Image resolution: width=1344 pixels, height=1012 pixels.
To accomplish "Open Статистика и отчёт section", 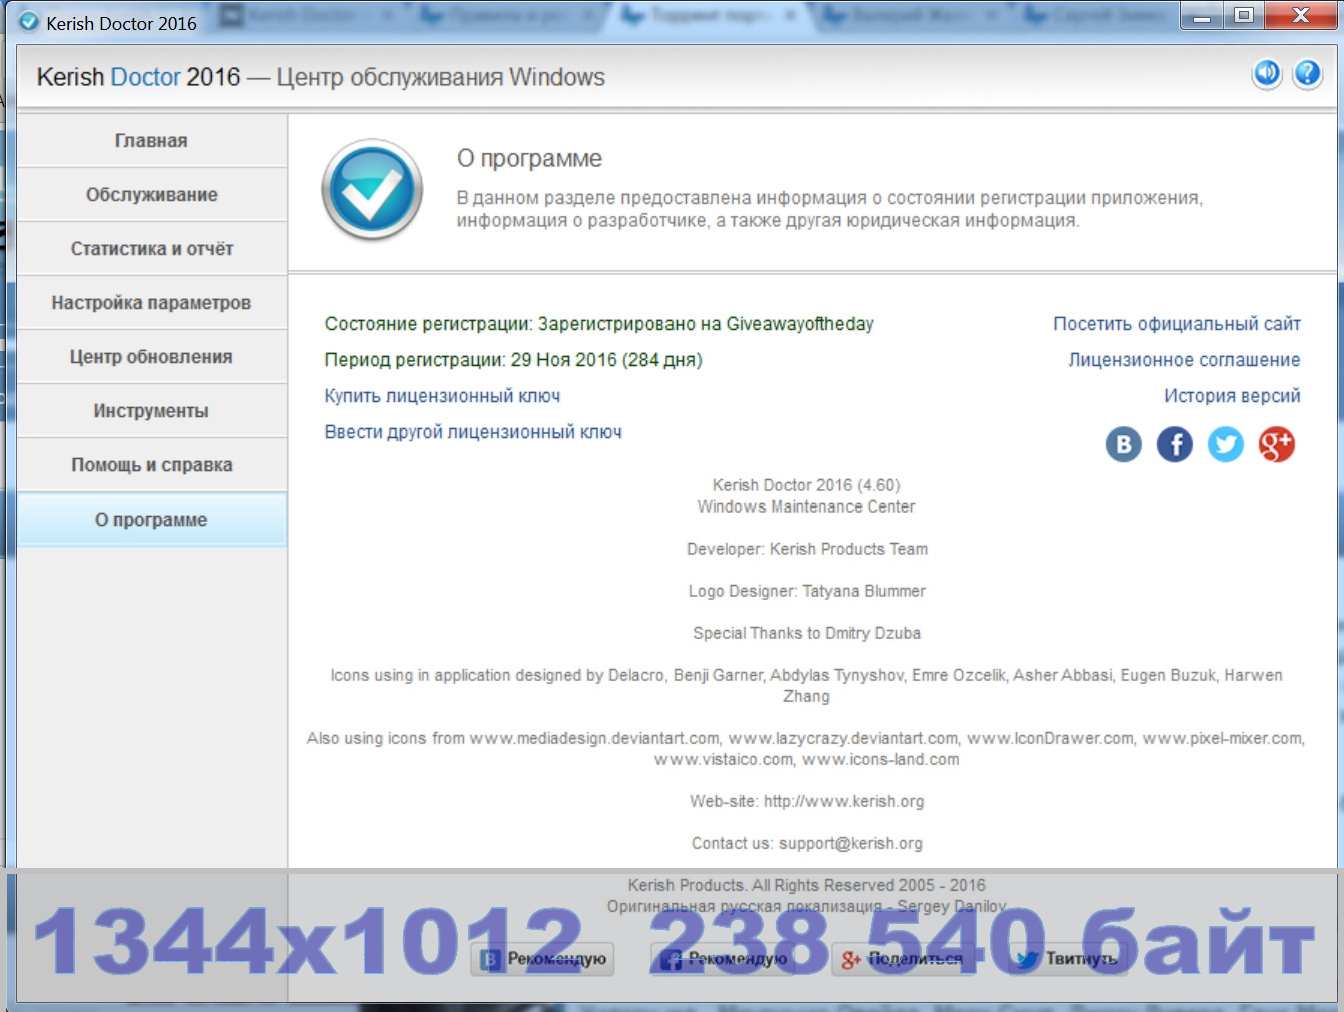I will pos(151,249).
